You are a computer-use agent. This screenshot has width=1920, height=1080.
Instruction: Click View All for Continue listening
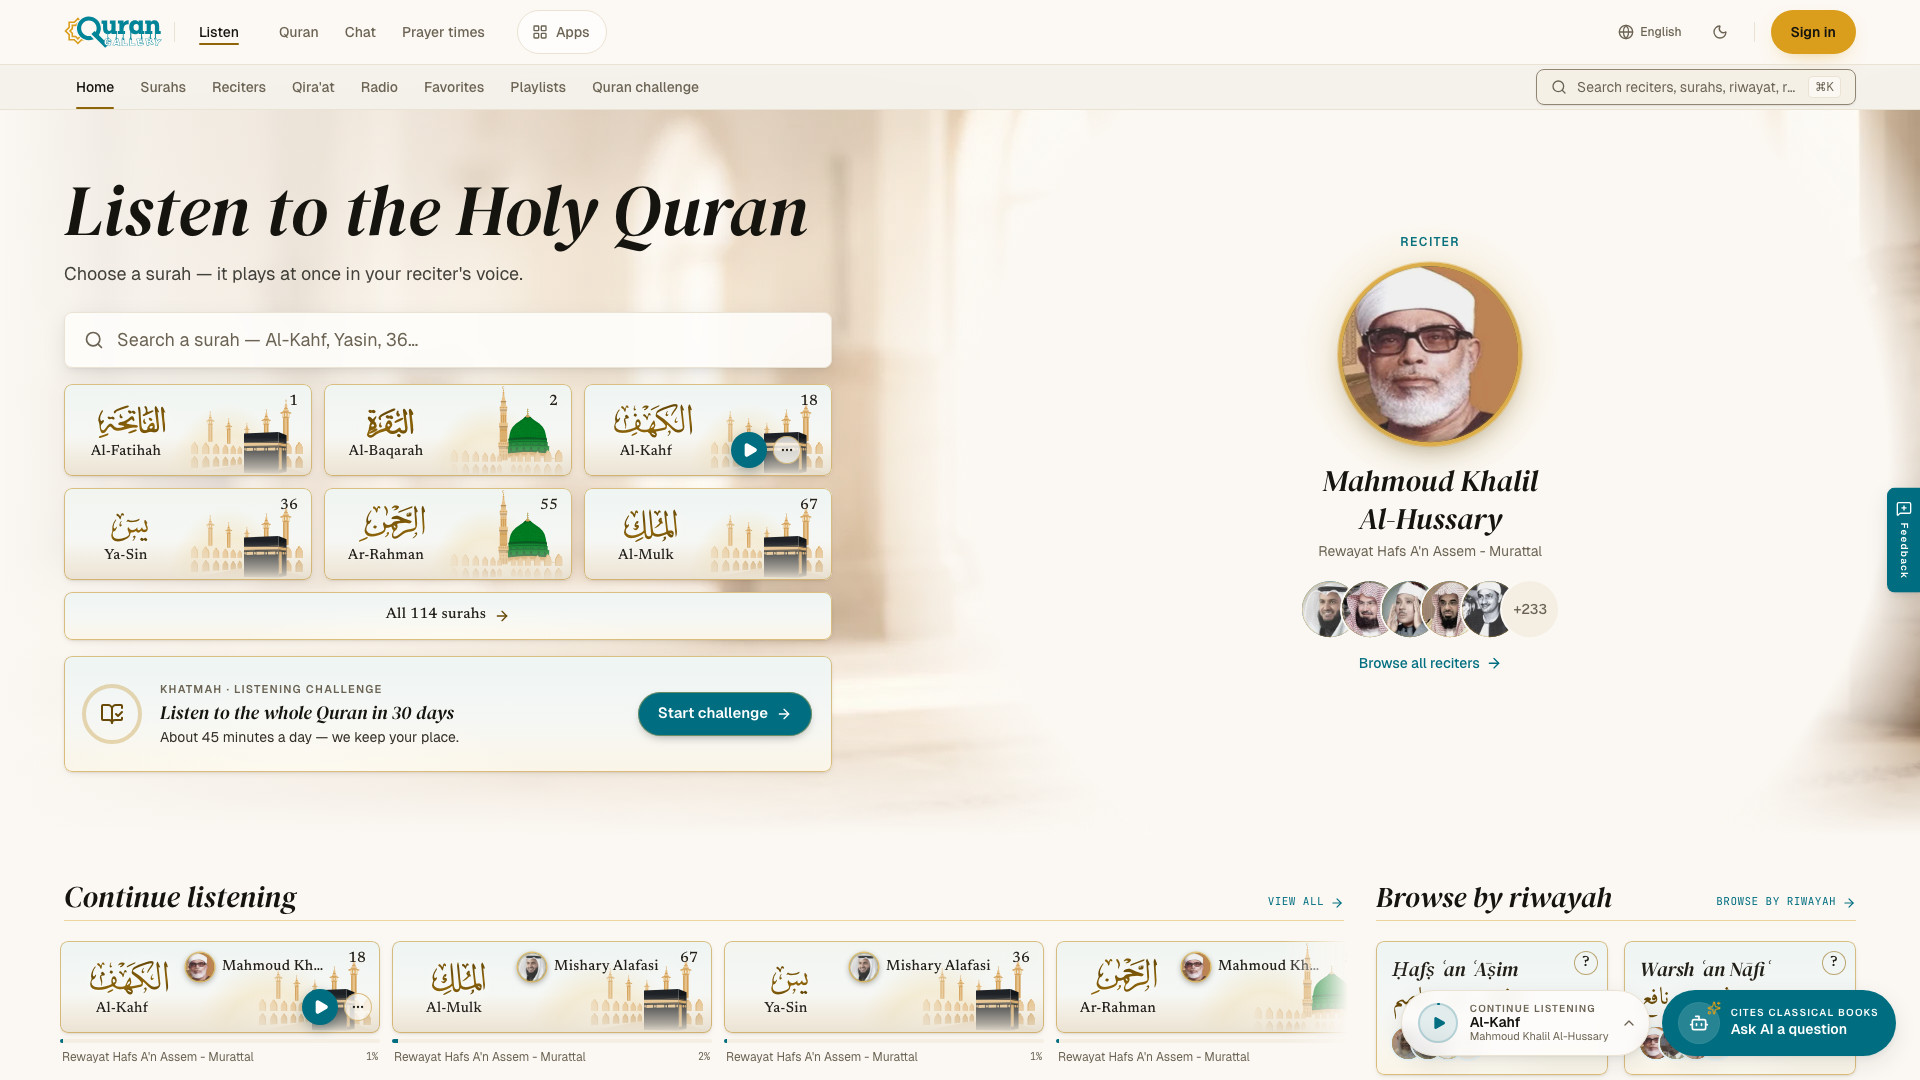tap(1305, 902)
